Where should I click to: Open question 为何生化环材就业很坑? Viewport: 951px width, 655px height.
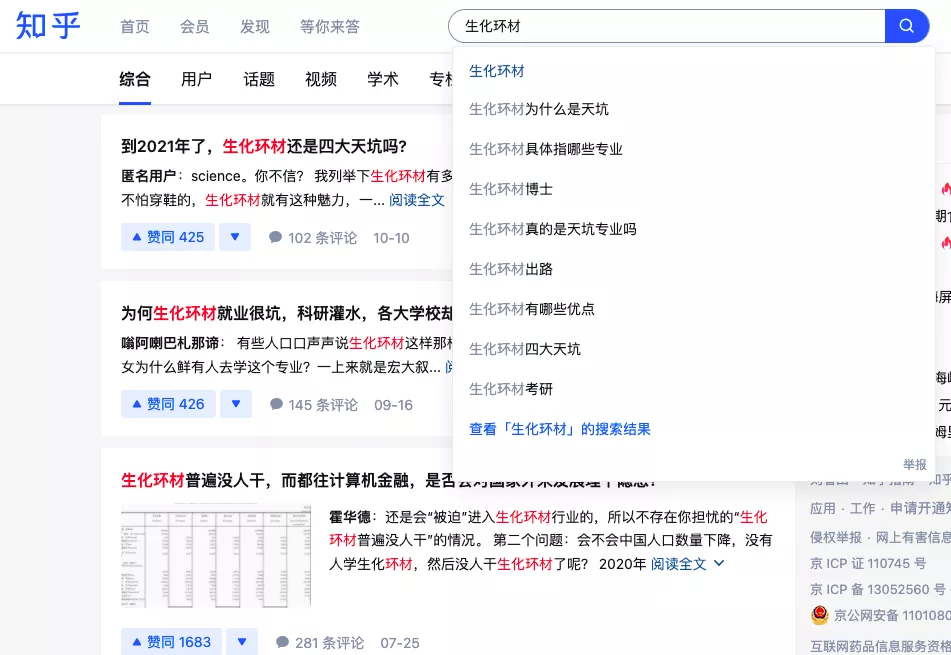(287, 313)
